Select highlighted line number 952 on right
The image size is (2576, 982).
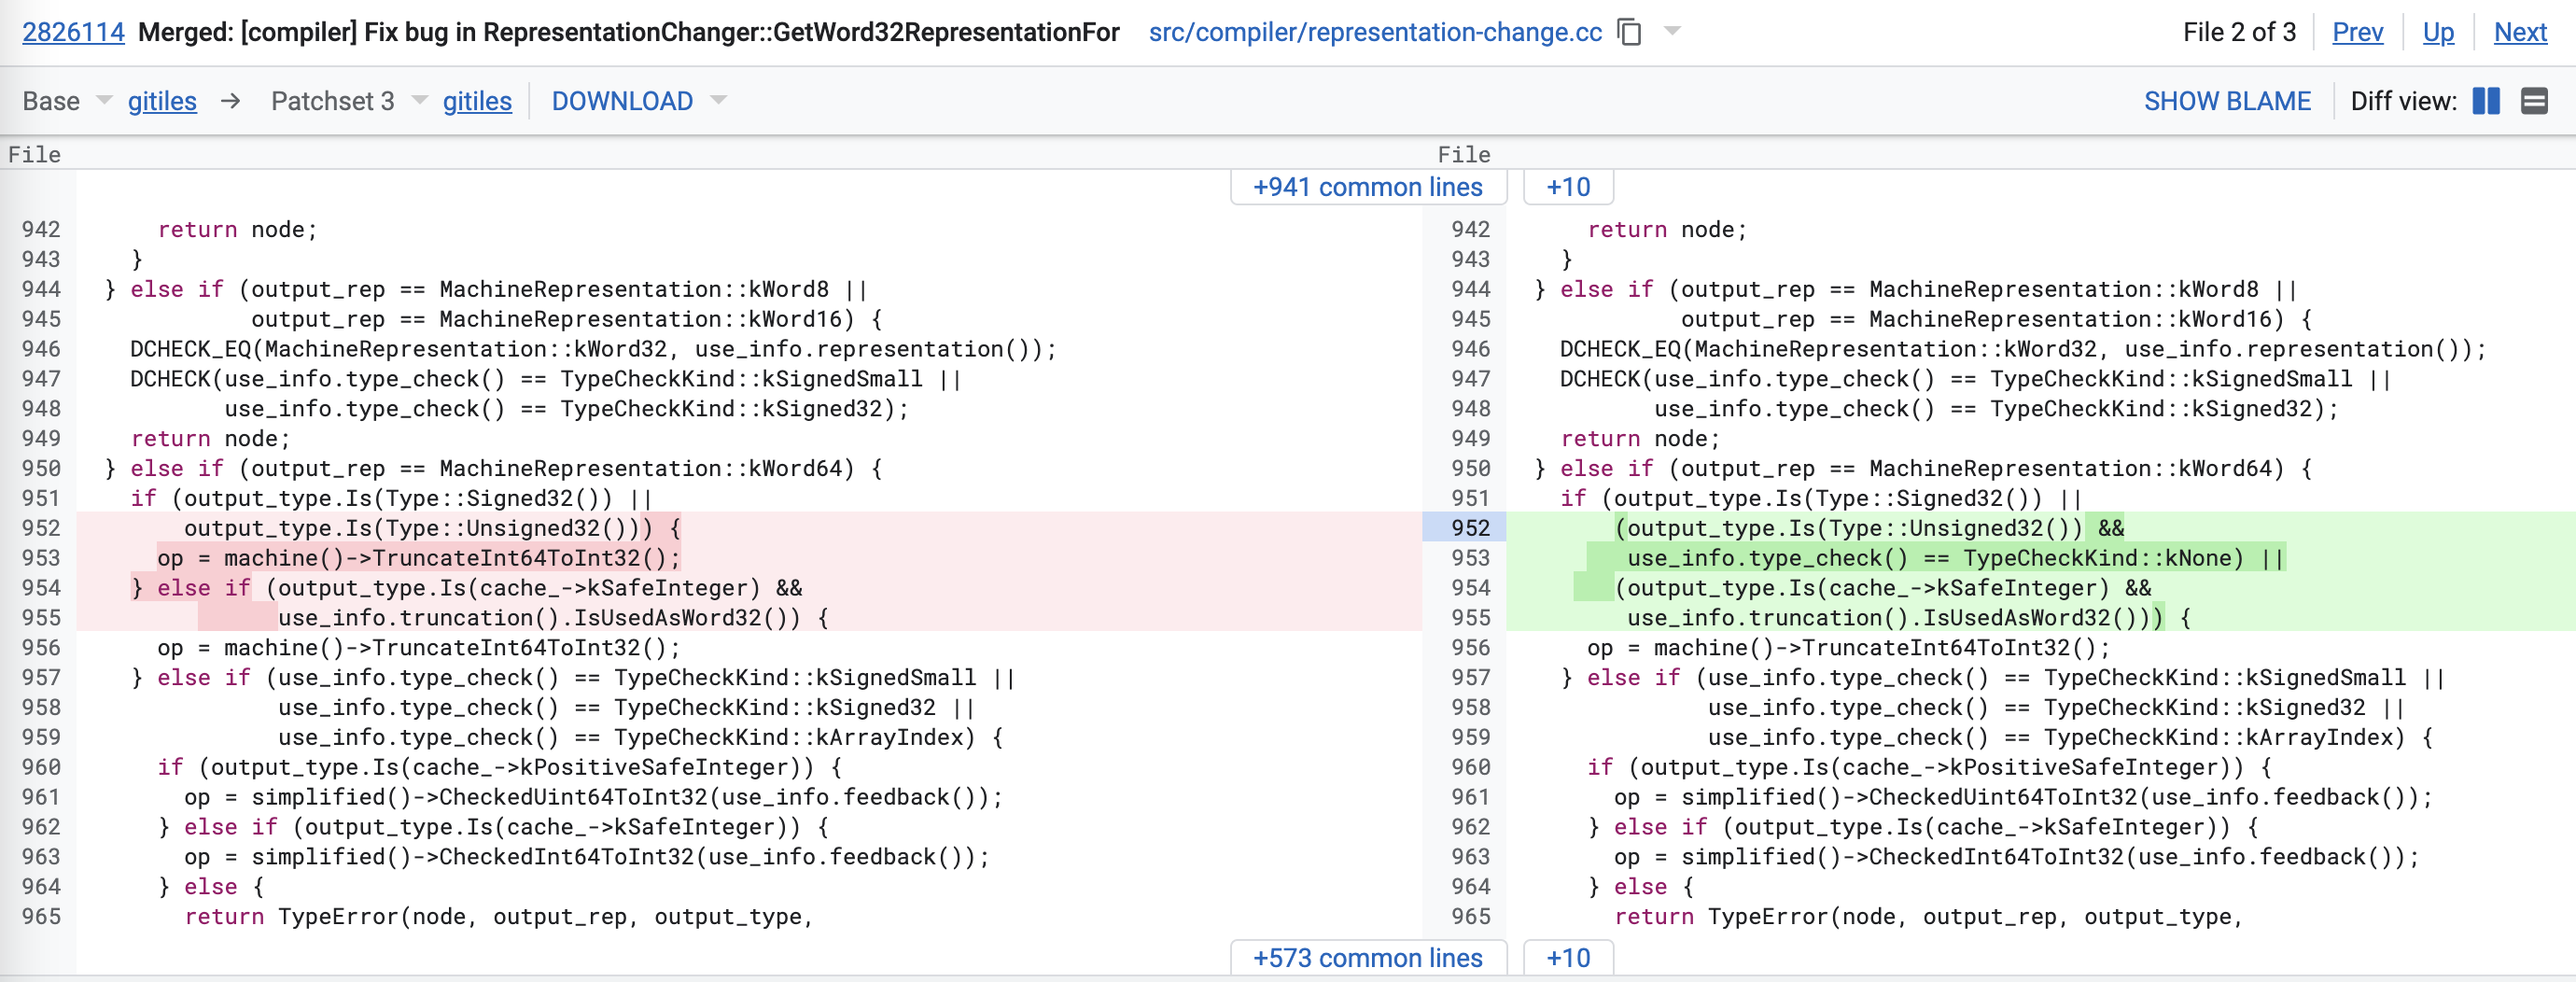(x=1469, y=528)
